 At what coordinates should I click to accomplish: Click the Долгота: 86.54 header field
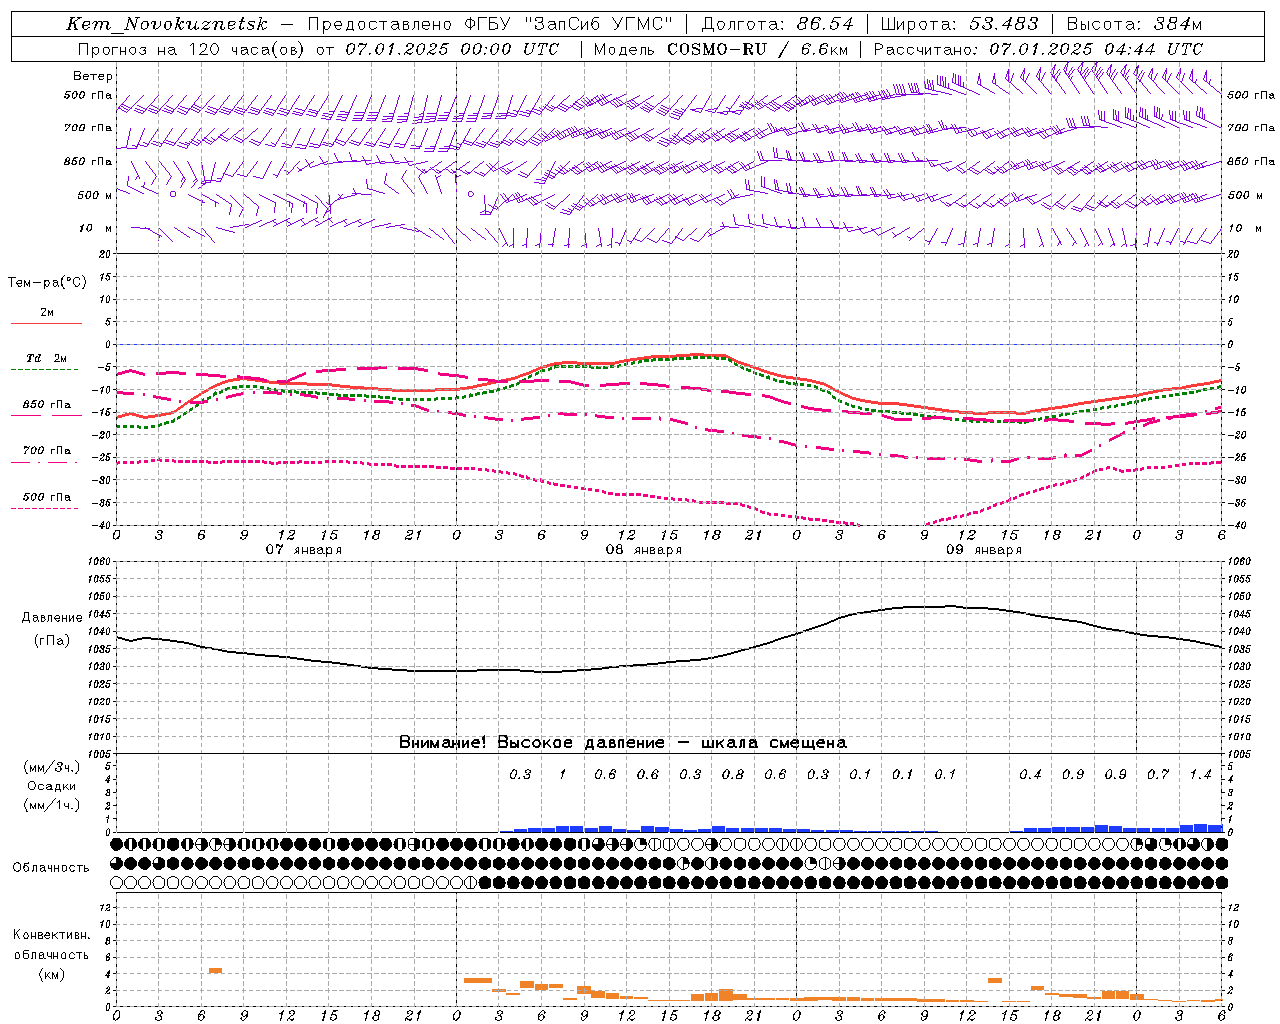point(777,24)
